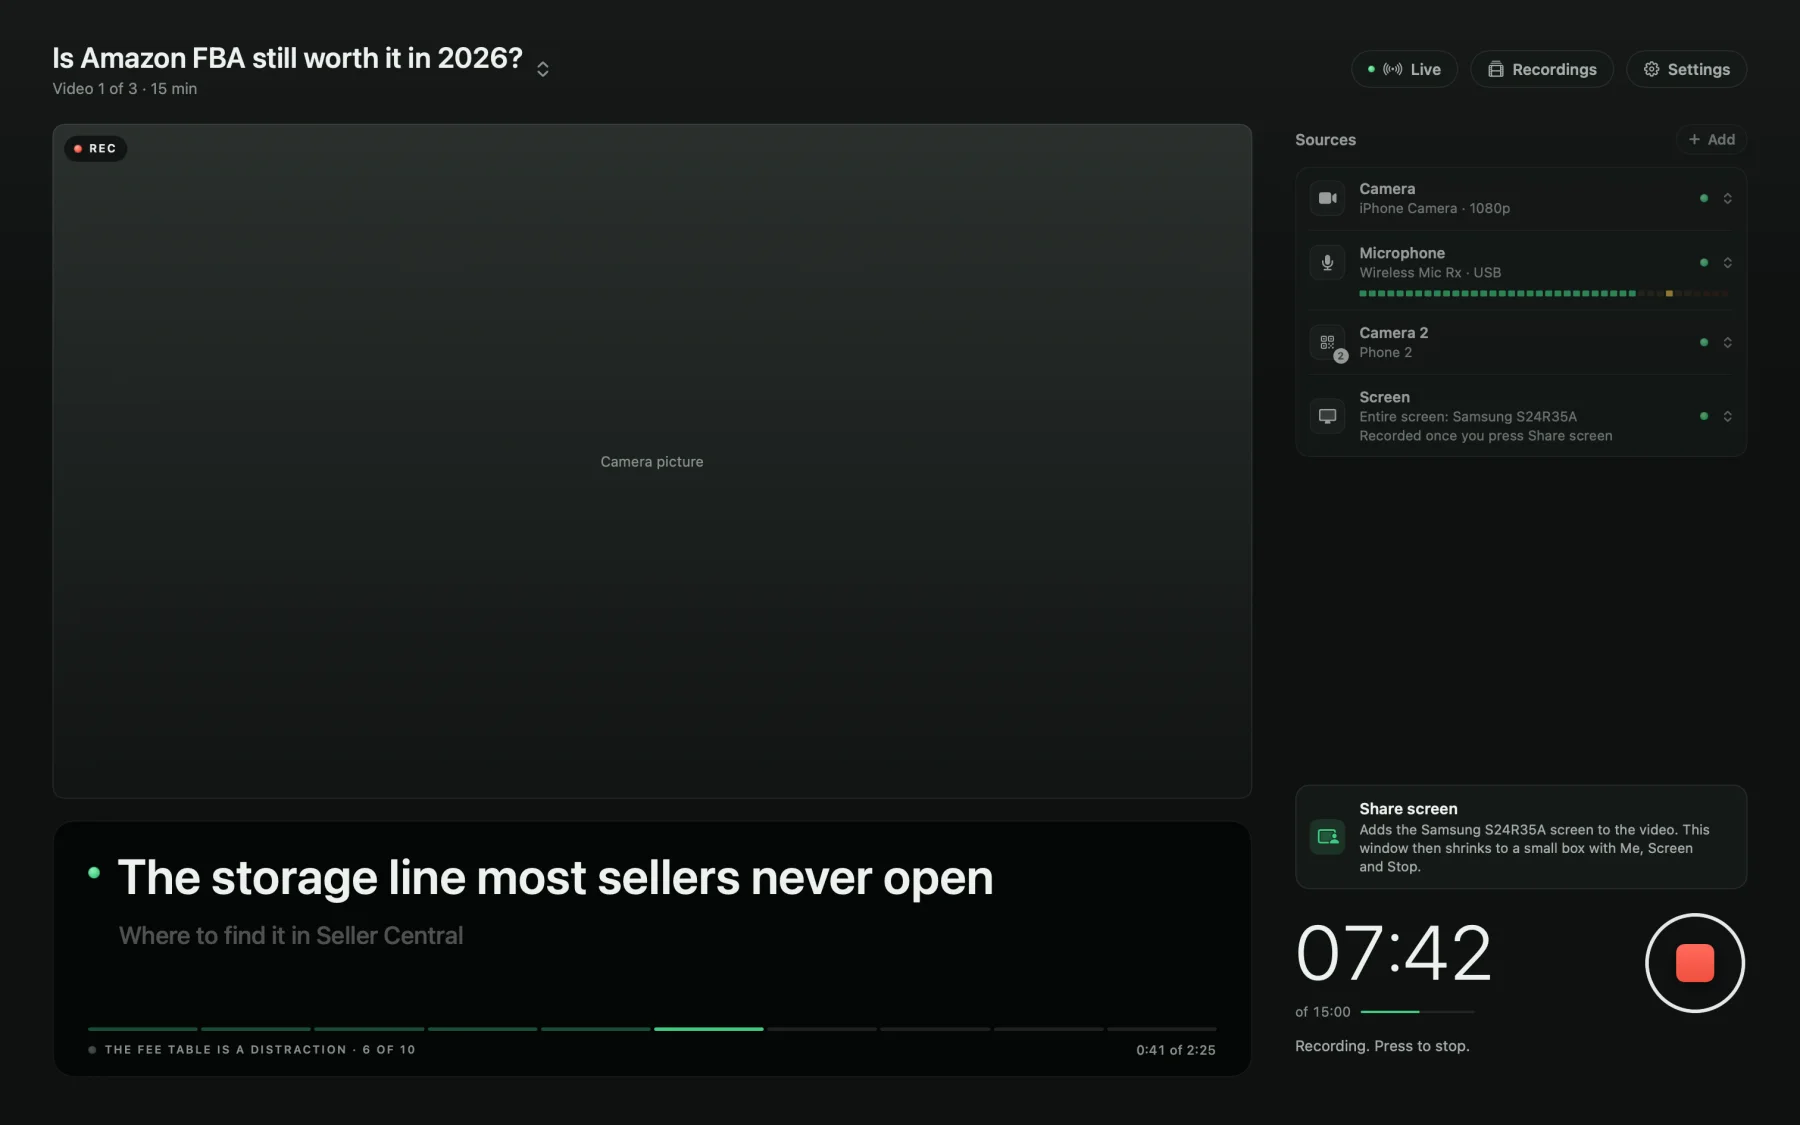Click the 'of 15:00' total time label
This screenshot has height=1125, width=1800.
(x=1322, y=1012)
